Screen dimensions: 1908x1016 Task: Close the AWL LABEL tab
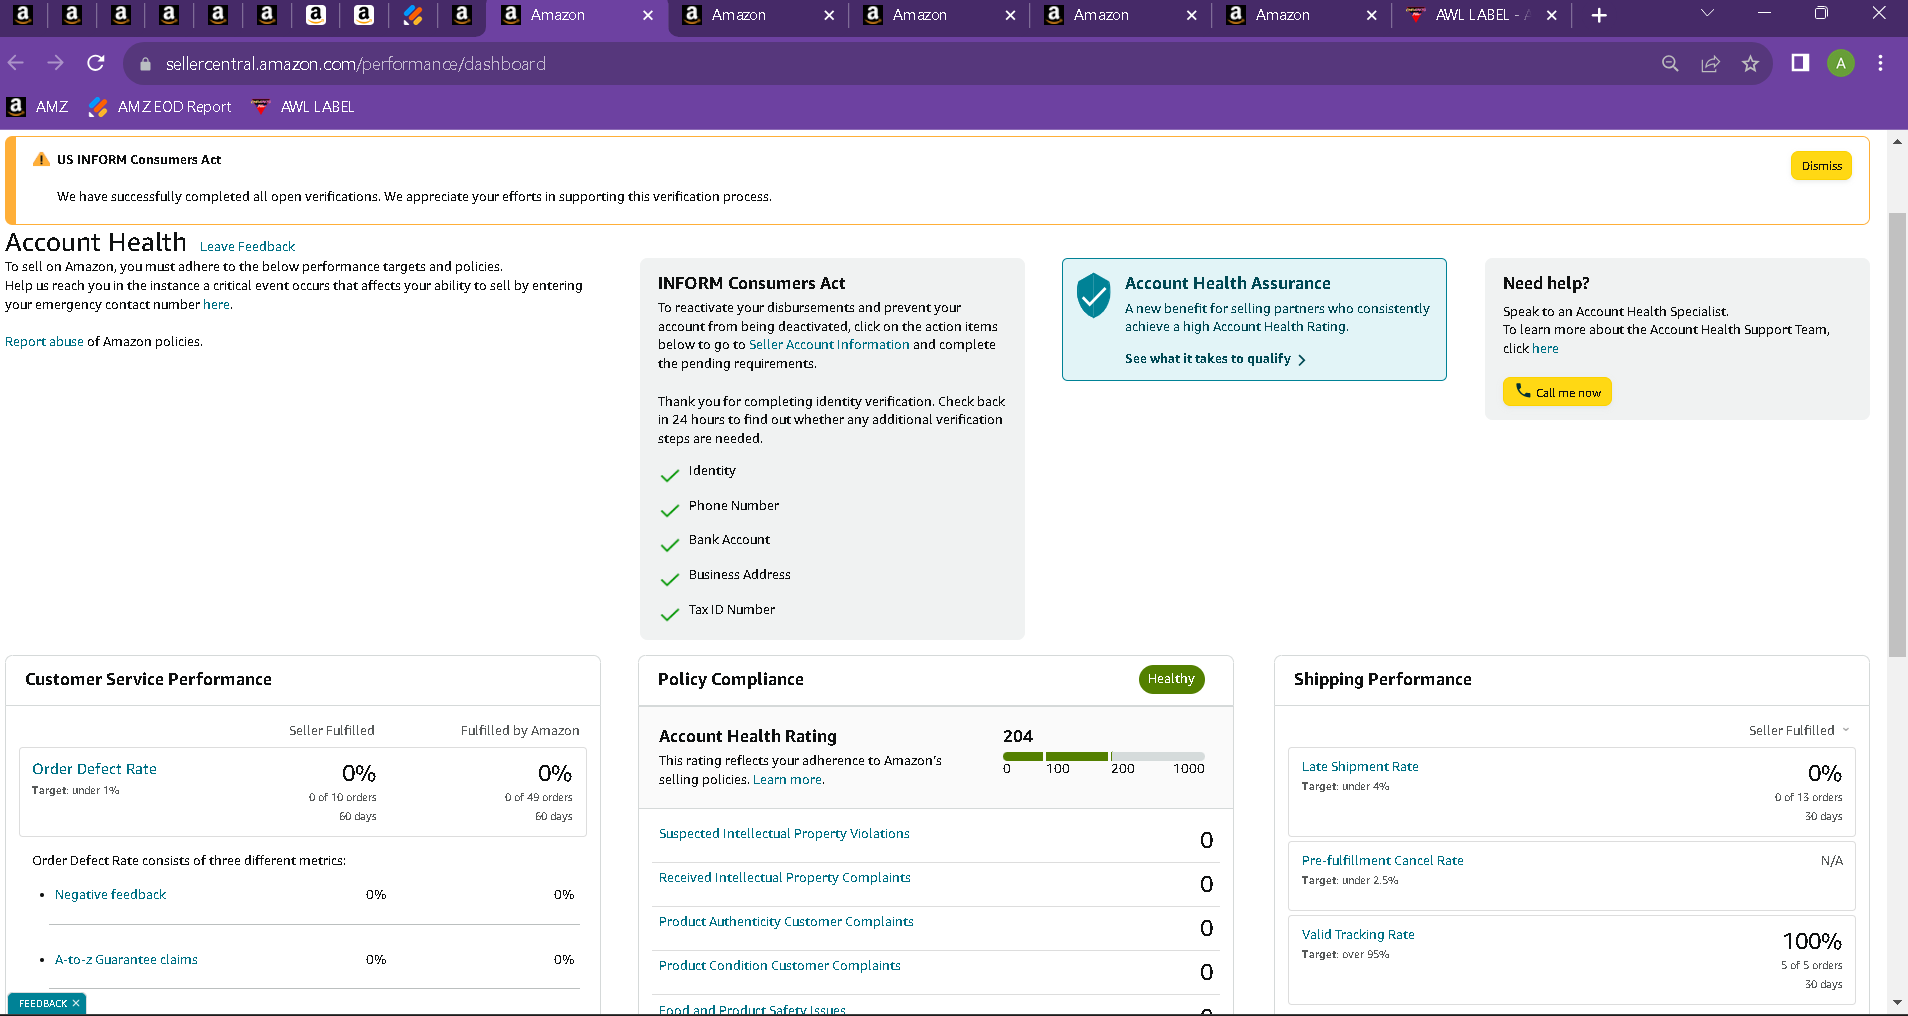pyautogui.click(x=1551, y=15)
